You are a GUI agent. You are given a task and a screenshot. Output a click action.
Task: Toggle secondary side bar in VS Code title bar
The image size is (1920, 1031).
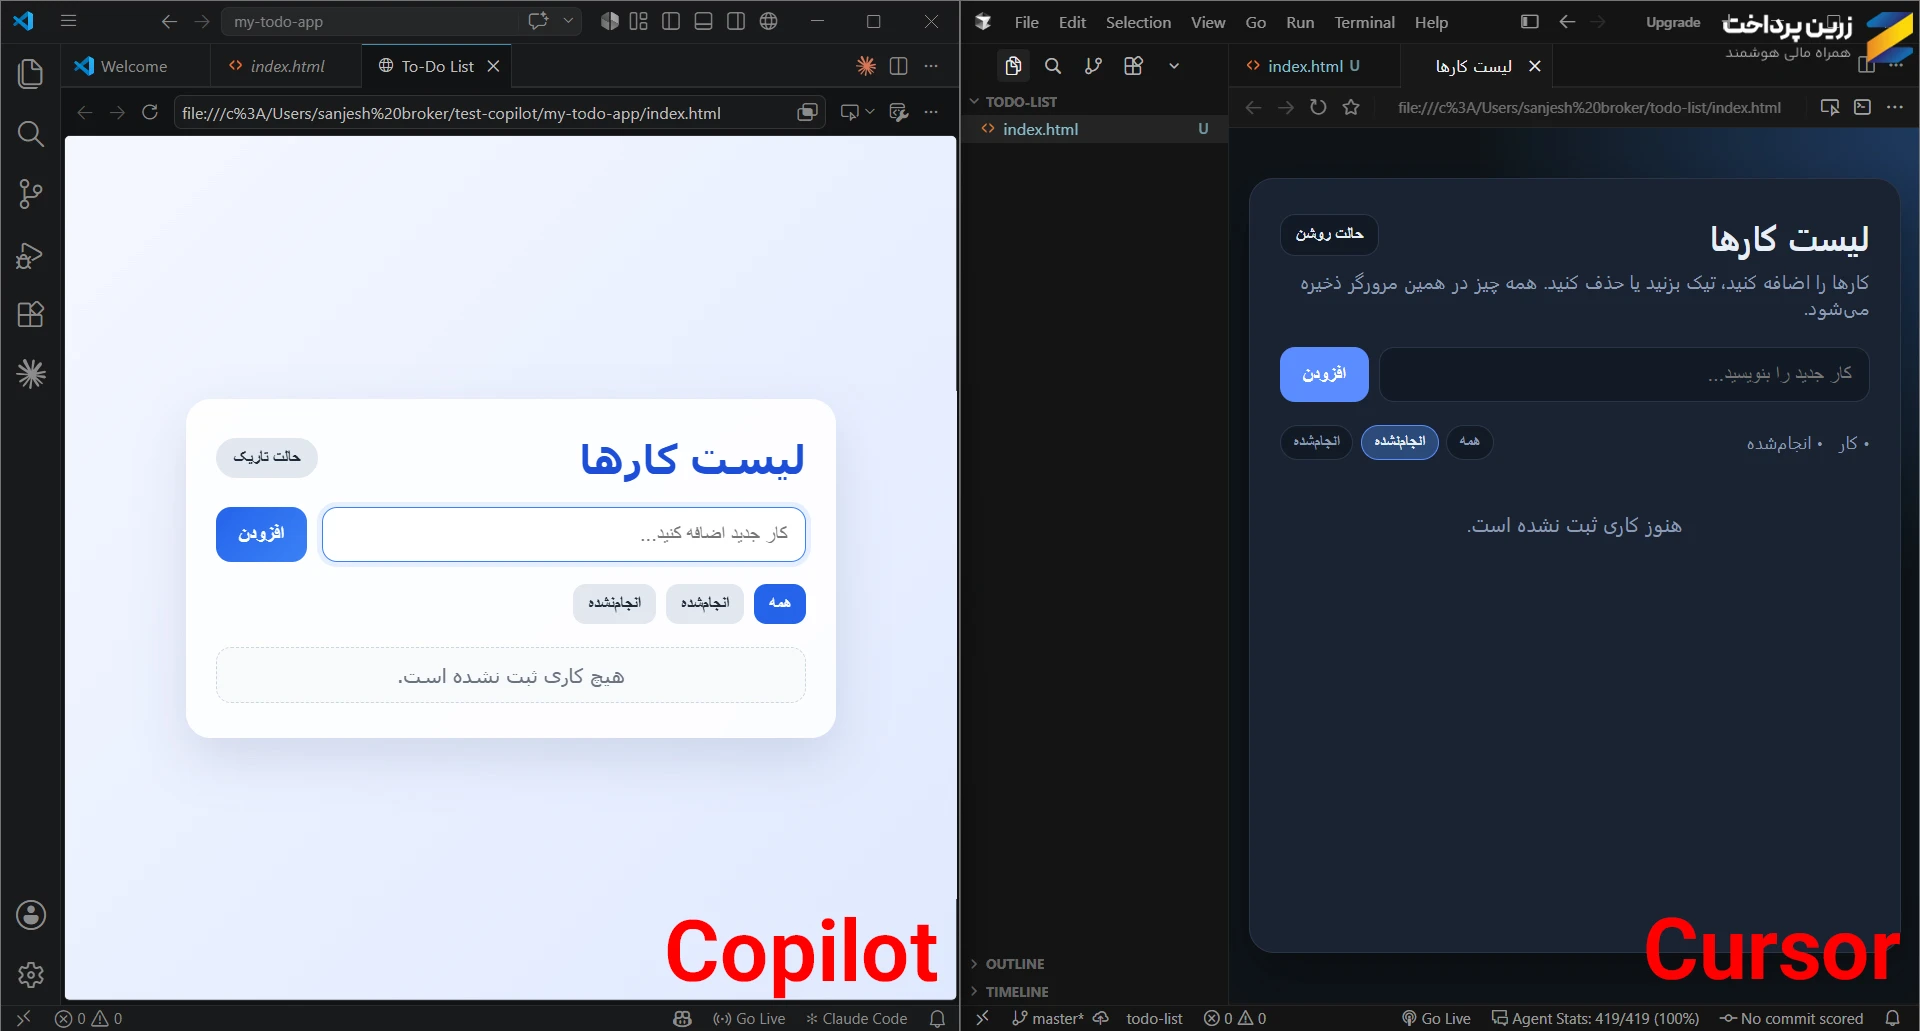(736, 21)
